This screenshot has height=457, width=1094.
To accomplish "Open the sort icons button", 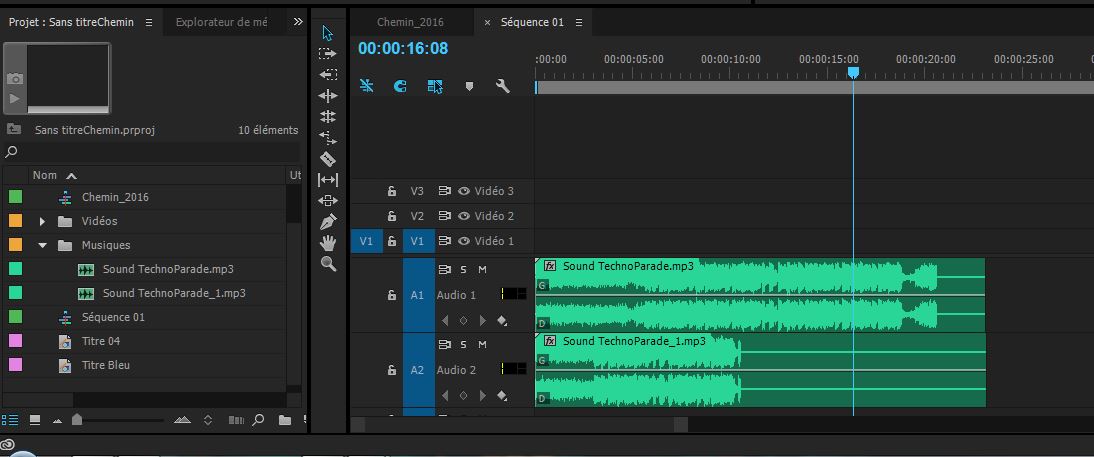I will [208, 420].
